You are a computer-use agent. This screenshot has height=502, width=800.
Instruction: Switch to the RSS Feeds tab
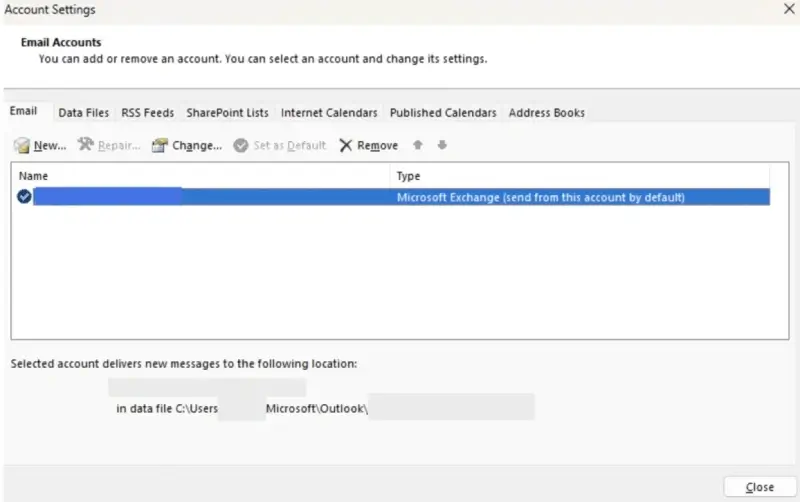[x=147, y=113]
